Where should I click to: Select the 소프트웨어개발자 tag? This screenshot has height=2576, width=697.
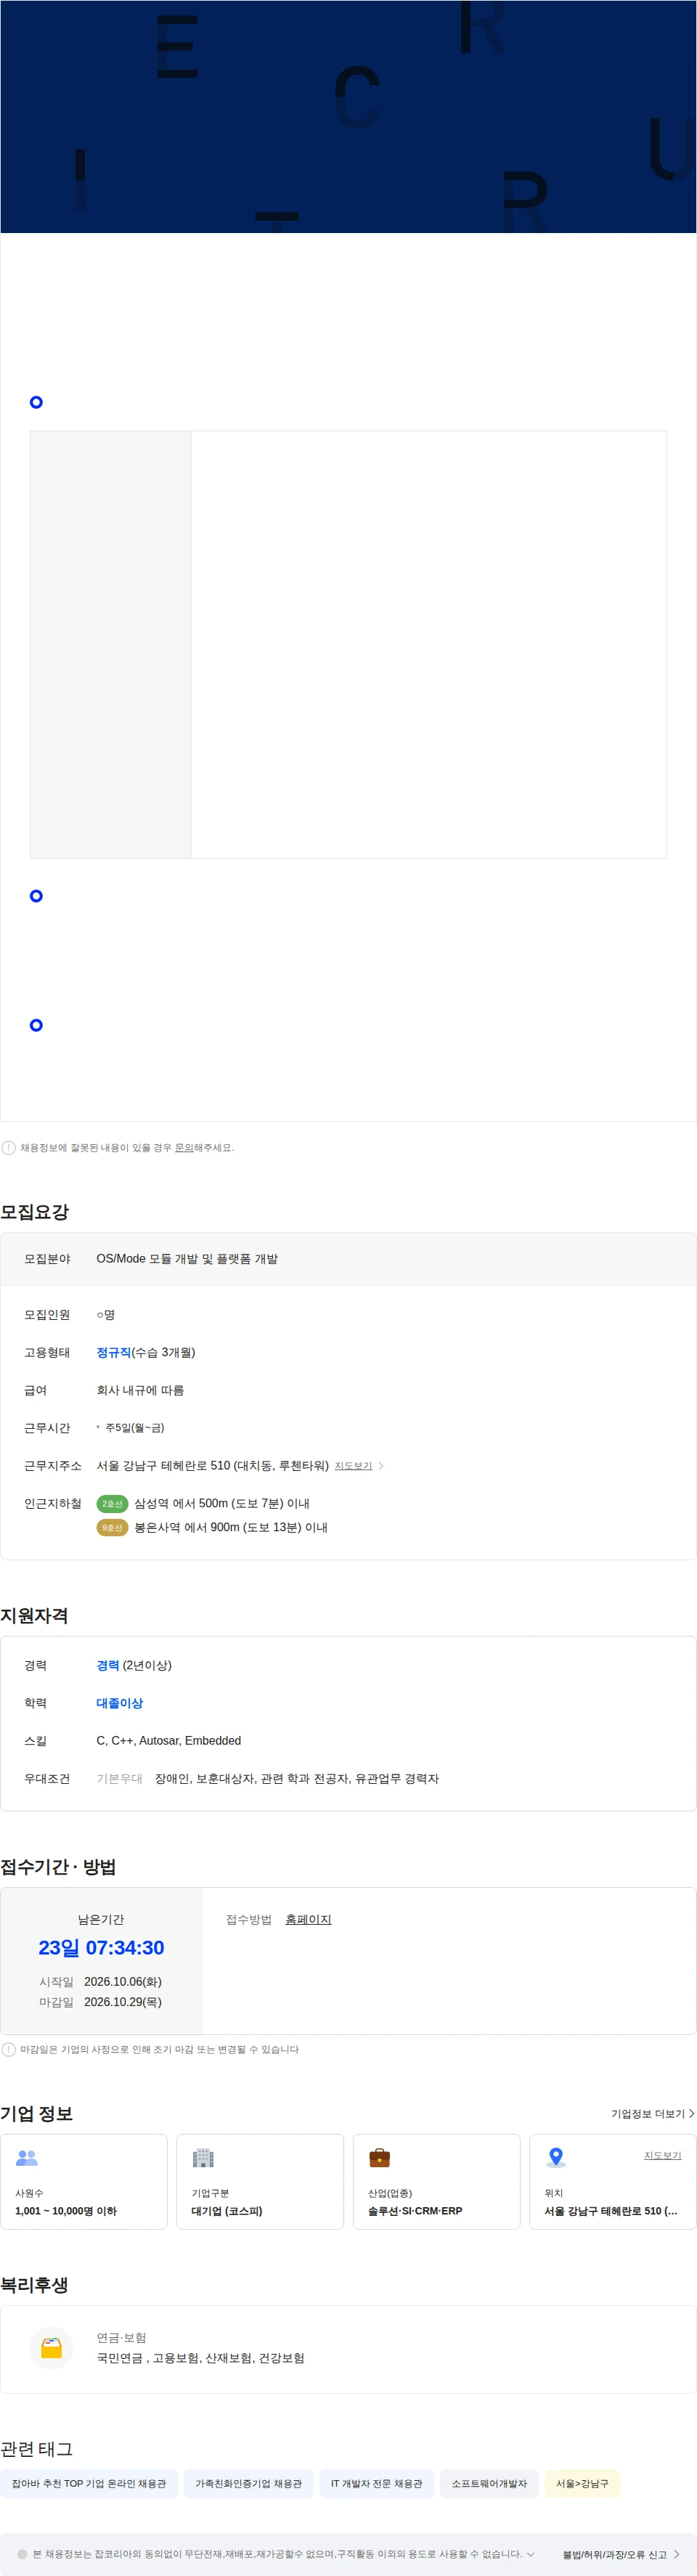click(489, 2484)
